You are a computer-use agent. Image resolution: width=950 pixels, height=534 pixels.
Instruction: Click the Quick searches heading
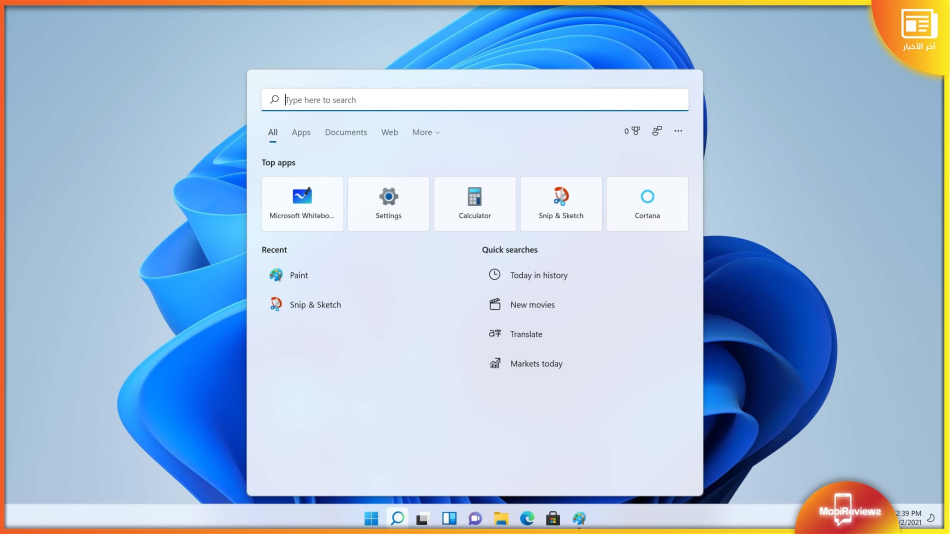click(510, 250)
